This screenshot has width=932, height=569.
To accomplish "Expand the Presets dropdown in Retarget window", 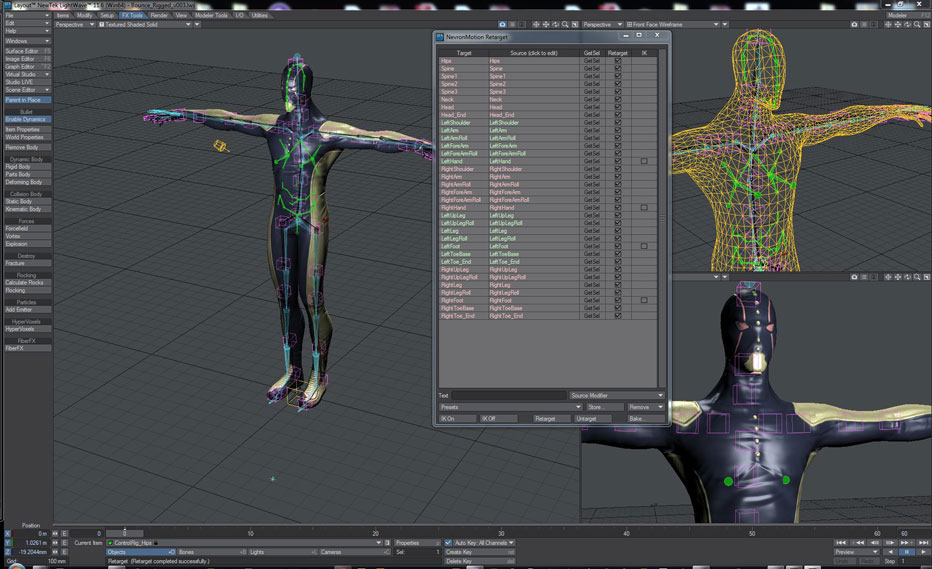I will pos(509,407).
